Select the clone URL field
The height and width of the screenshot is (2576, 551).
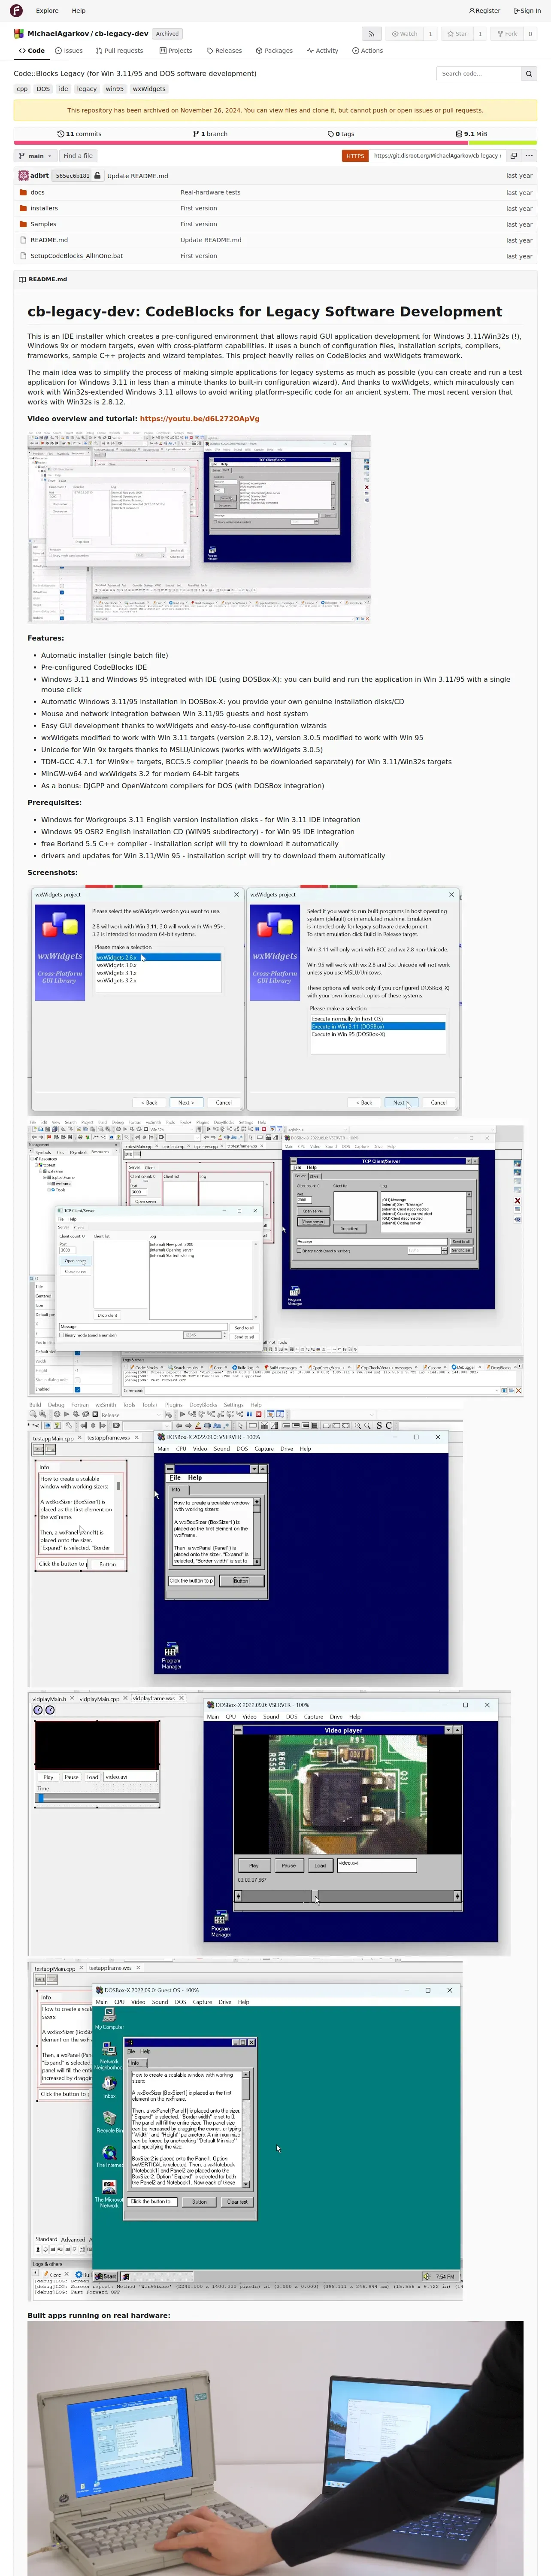[x=437, y=156]
